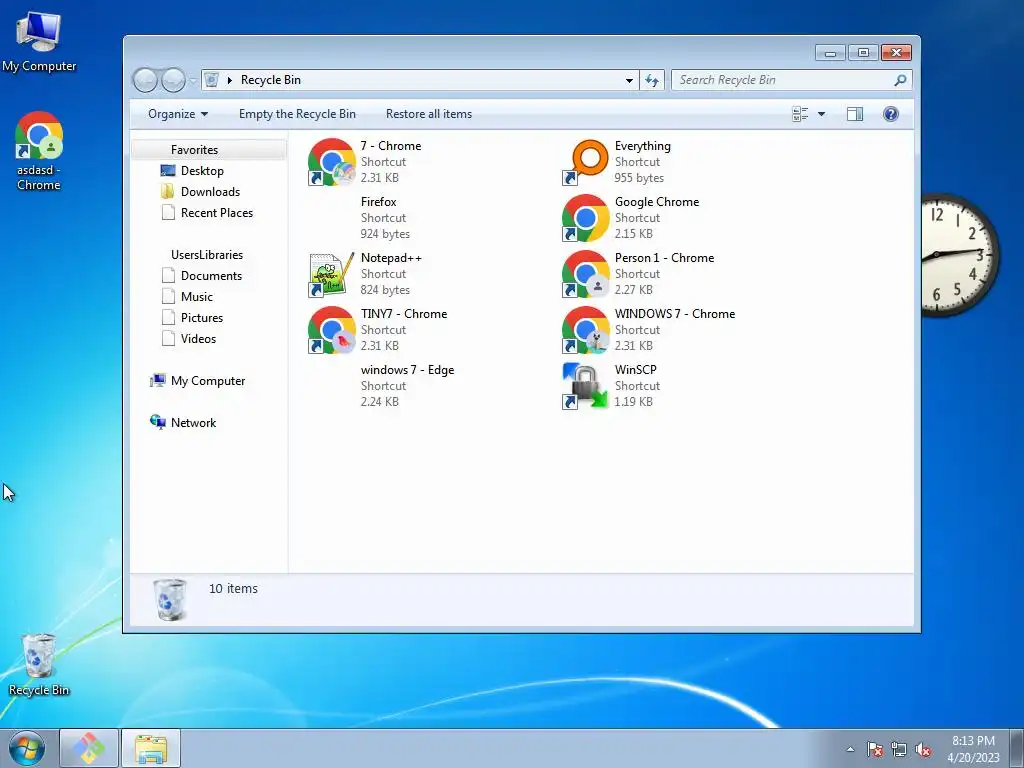1024x768 pixels.
Task: Select the 7 - Chrome shortcut icon
Action: (332, 162)
